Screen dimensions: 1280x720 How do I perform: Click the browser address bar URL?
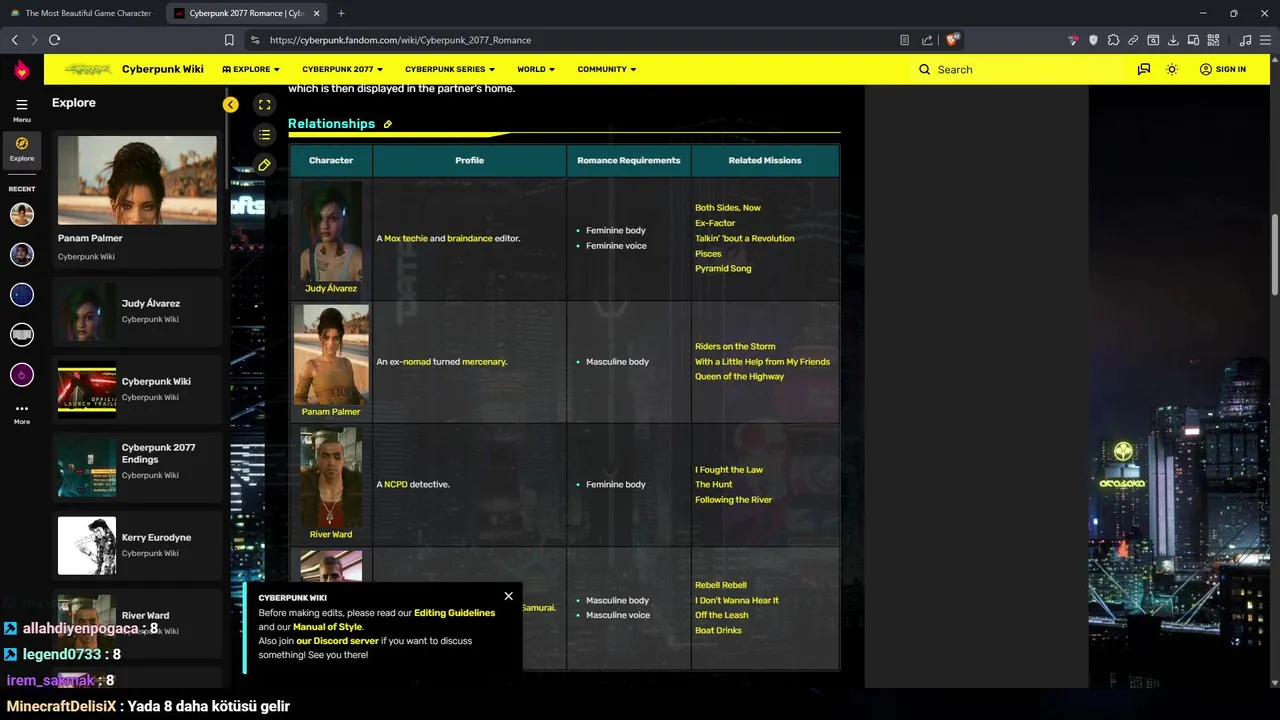click(400, 40)
